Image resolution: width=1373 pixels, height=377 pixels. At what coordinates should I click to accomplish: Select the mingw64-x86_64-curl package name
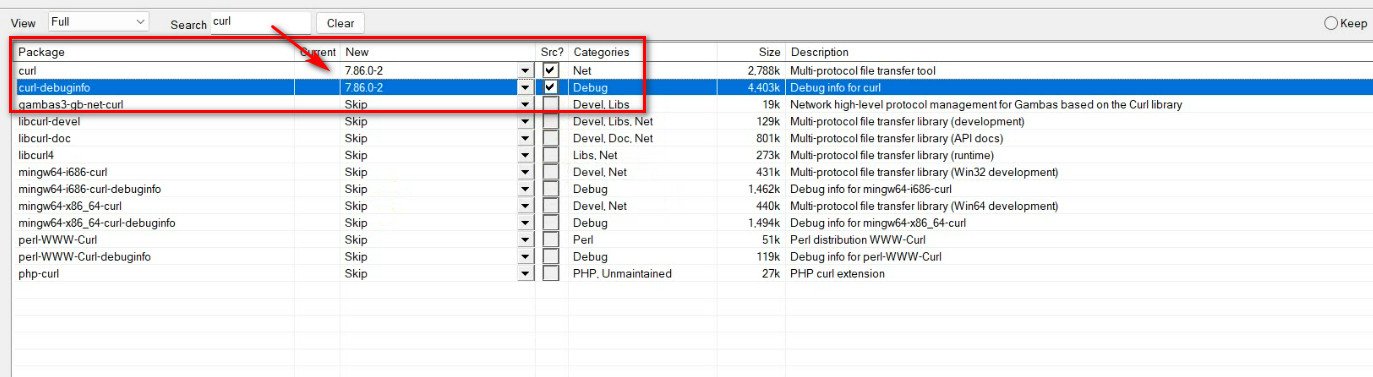70,207
